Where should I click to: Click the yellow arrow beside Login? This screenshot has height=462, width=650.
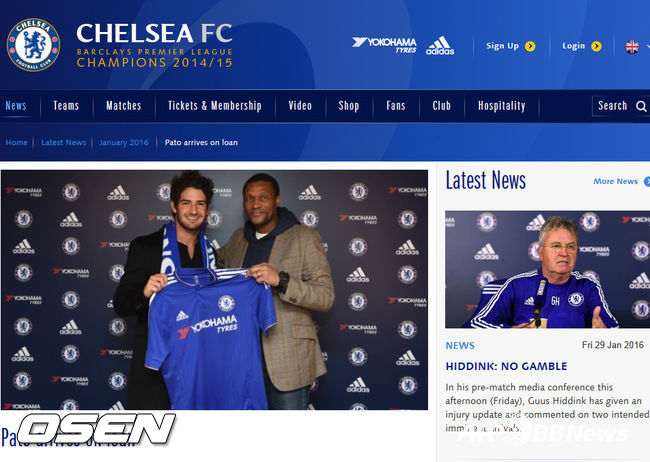pos(596,46)
